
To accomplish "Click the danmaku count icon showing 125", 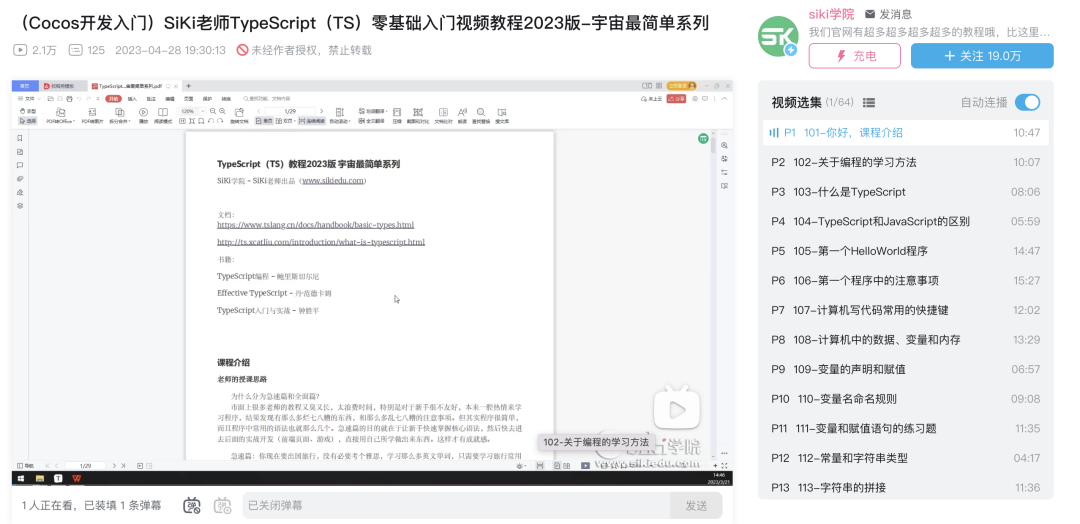I will click(x=75, y=50).
